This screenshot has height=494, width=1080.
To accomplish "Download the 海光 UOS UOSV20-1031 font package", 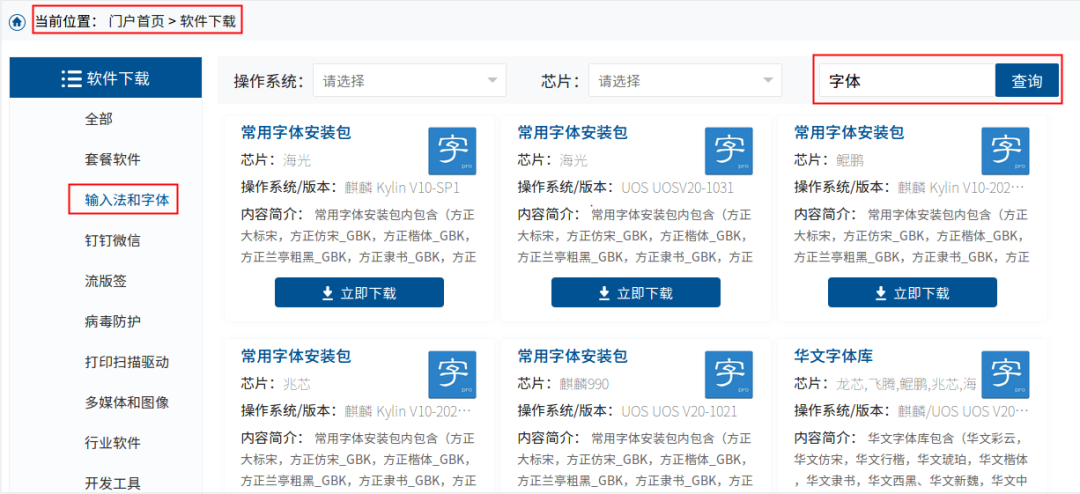I will [636, 293].
